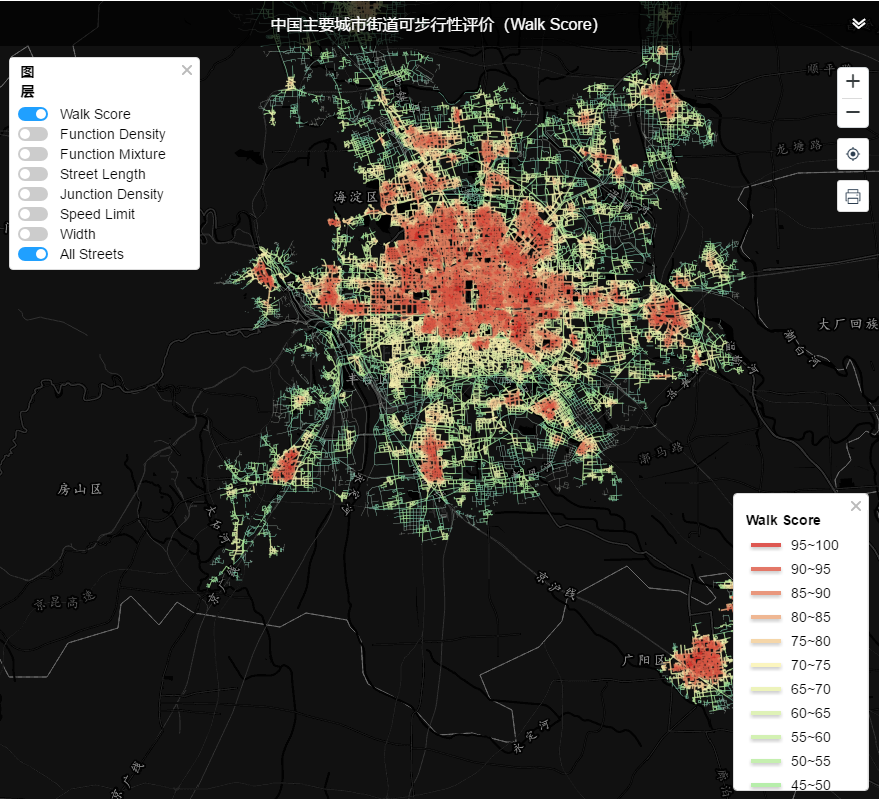Close the Walk Score legend
879x799 pixels.
click(x=855, y=506)
